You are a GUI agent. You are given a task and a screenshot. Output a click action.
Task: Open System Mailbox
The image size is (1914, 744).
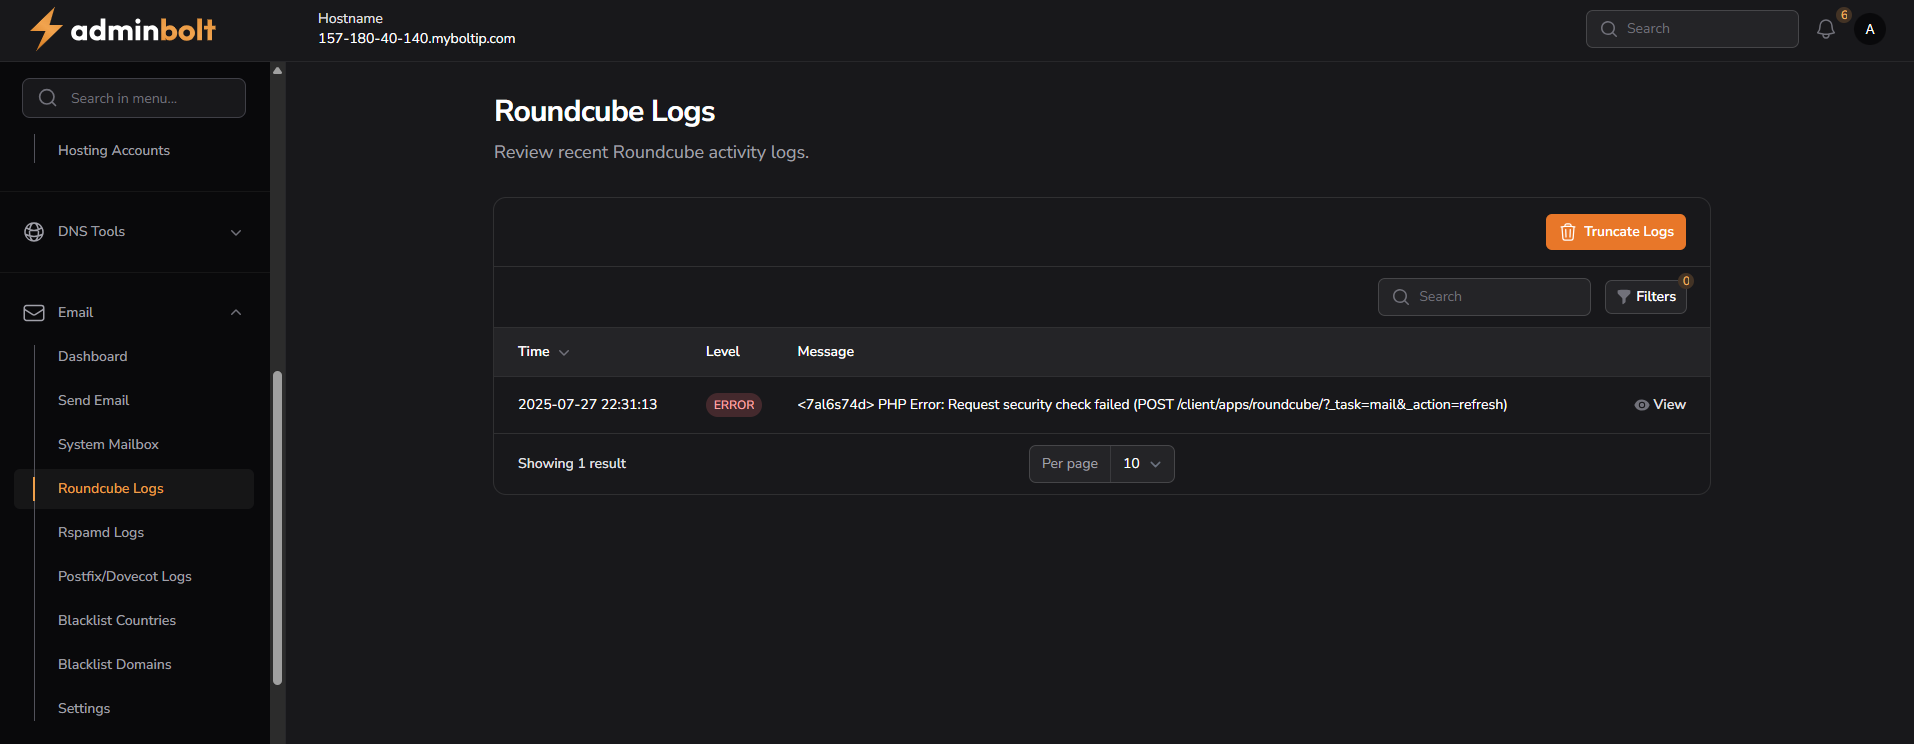[108, 445]
